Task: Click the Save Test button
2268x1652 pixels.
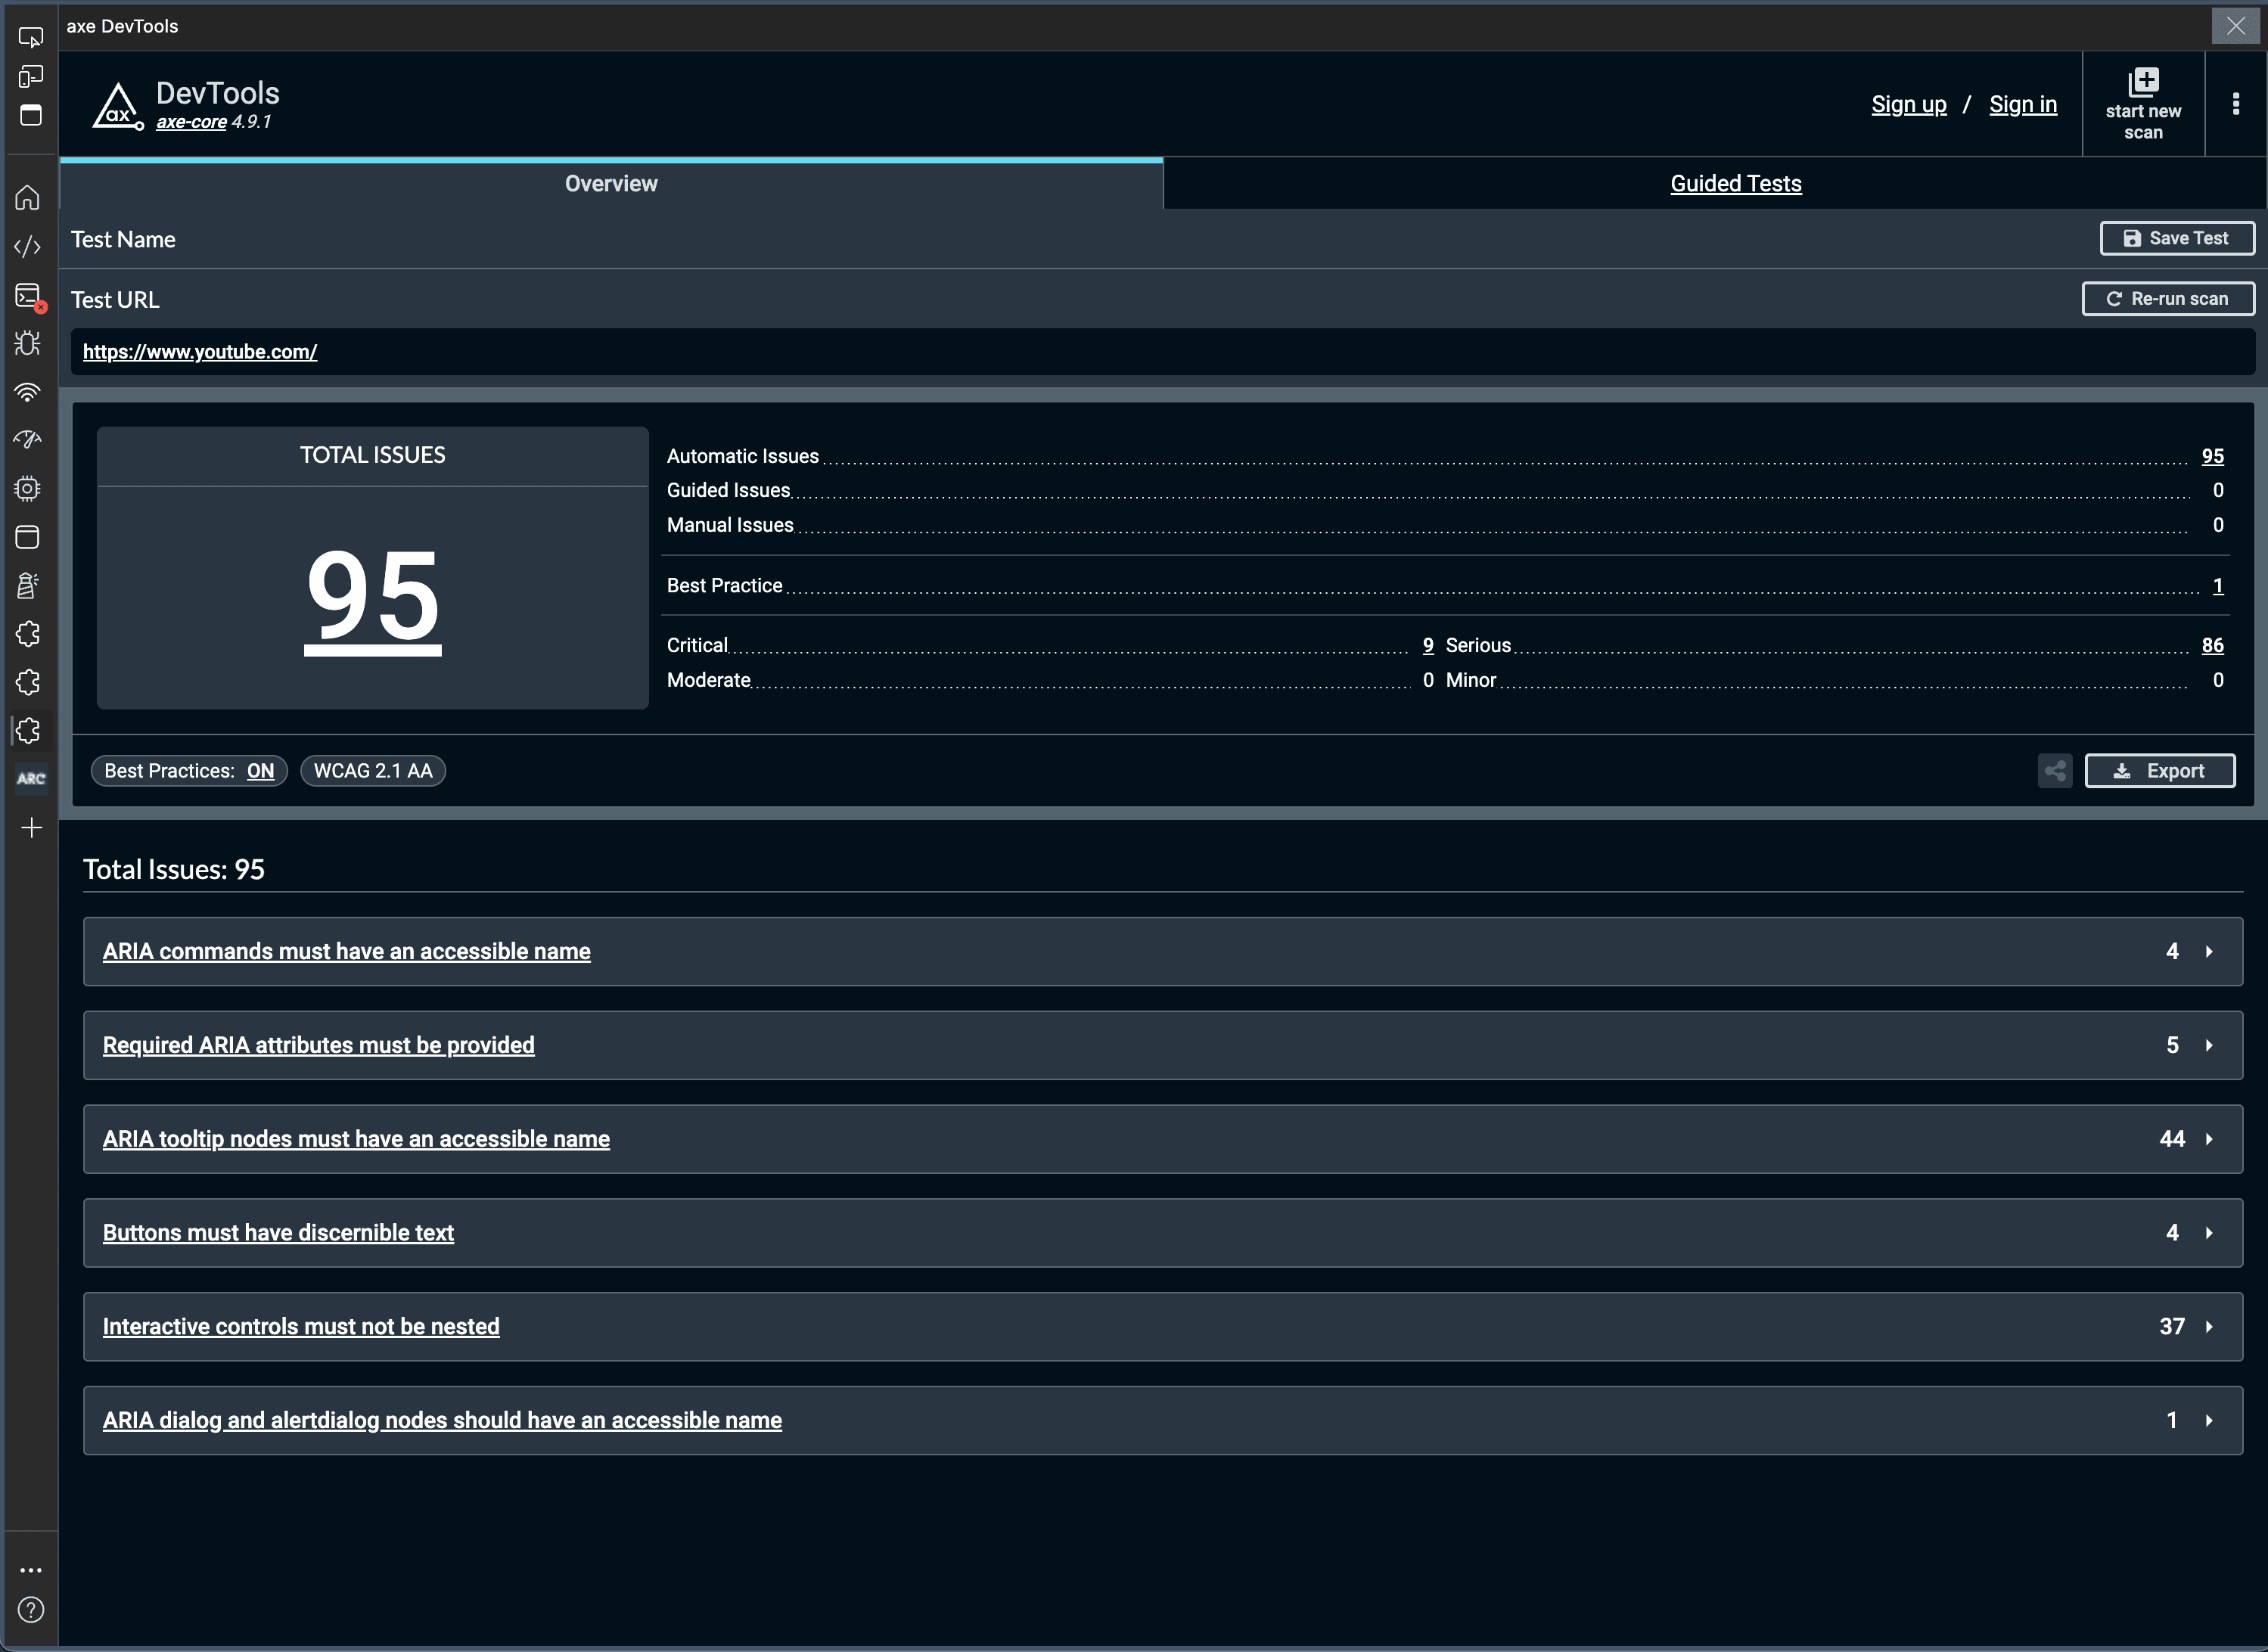Action: (x=2177, y=238)
